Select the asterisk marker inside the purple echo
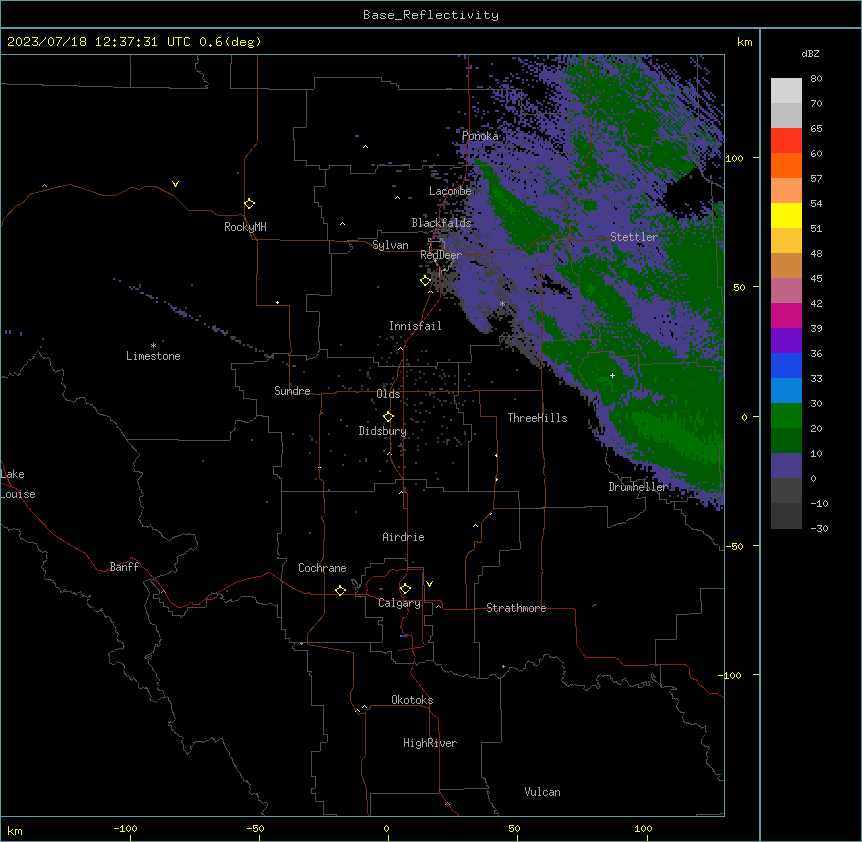This screenshot has width=862, height=842. 502,304
